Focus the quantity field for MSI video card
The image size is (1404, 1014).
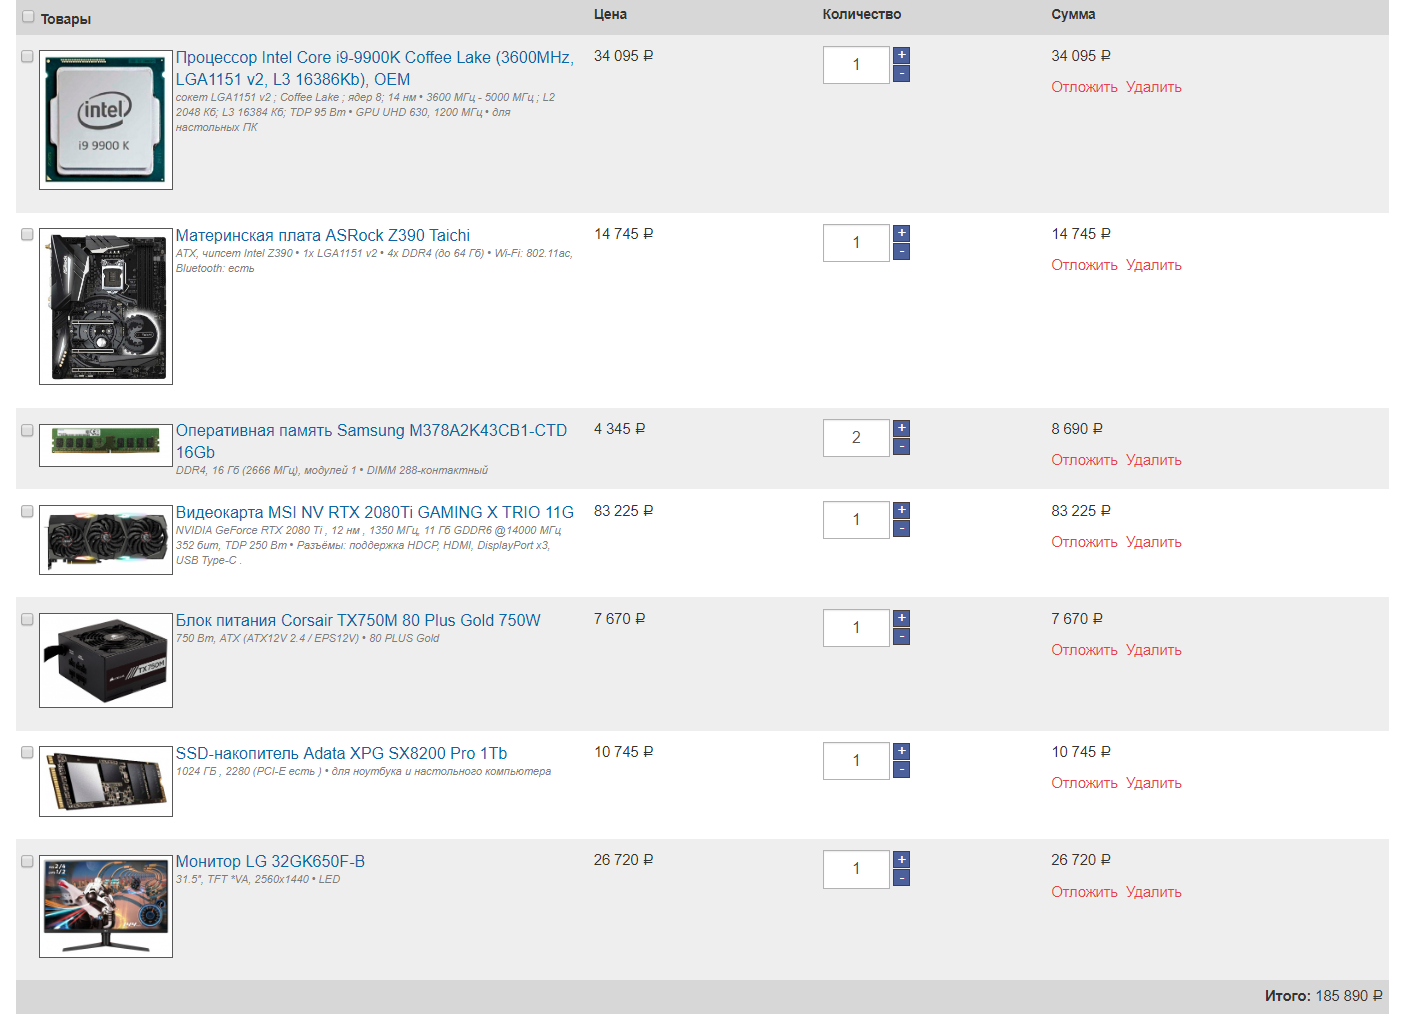coord(856,520)
